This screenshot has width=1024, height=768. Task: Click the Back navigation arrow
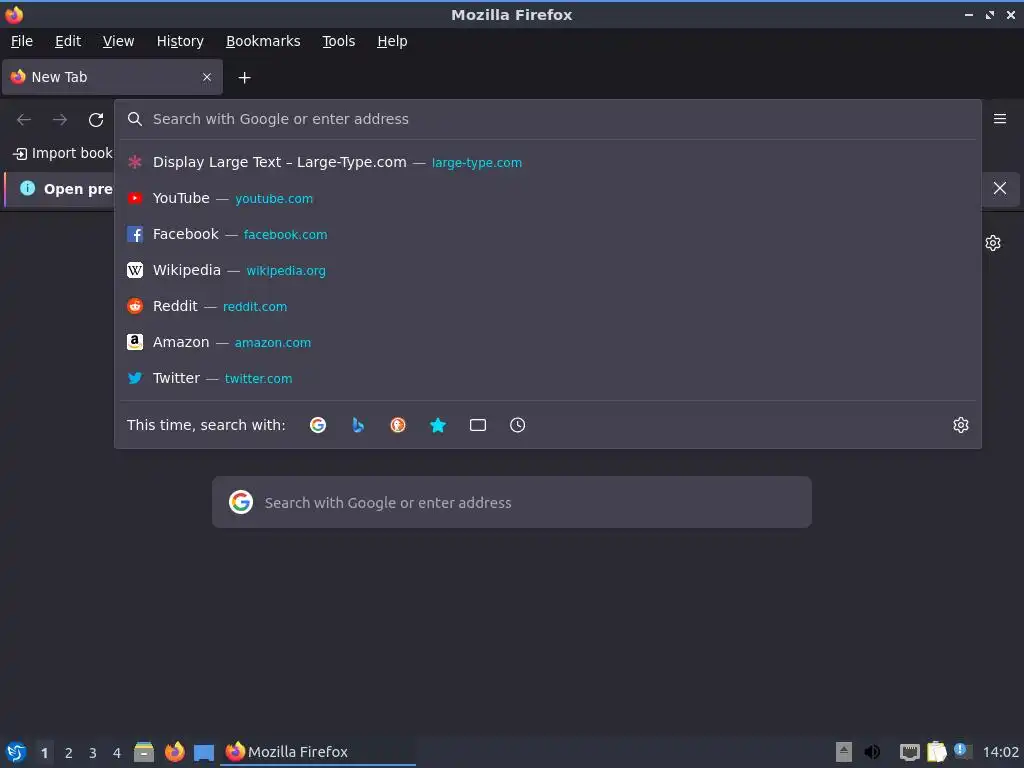click(x=24, y=120)
